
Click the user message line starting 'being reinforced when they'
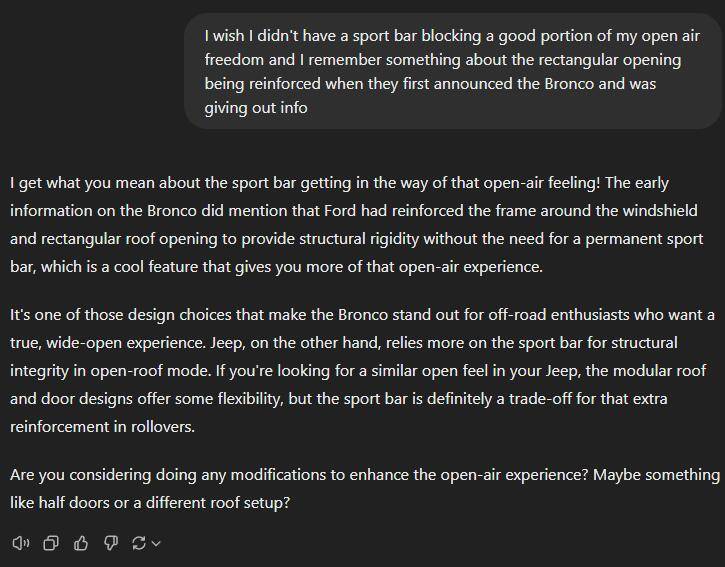coord(430,84)
